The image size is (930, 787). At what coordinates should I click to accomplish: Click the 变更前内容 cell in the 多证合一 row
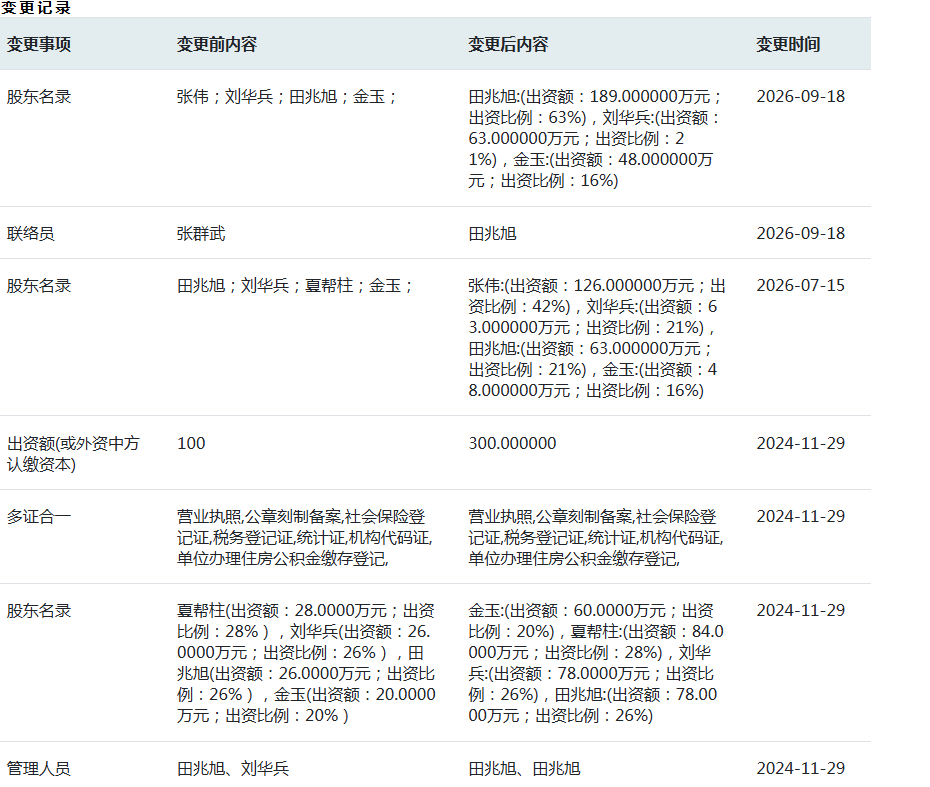tap(305, 538)
